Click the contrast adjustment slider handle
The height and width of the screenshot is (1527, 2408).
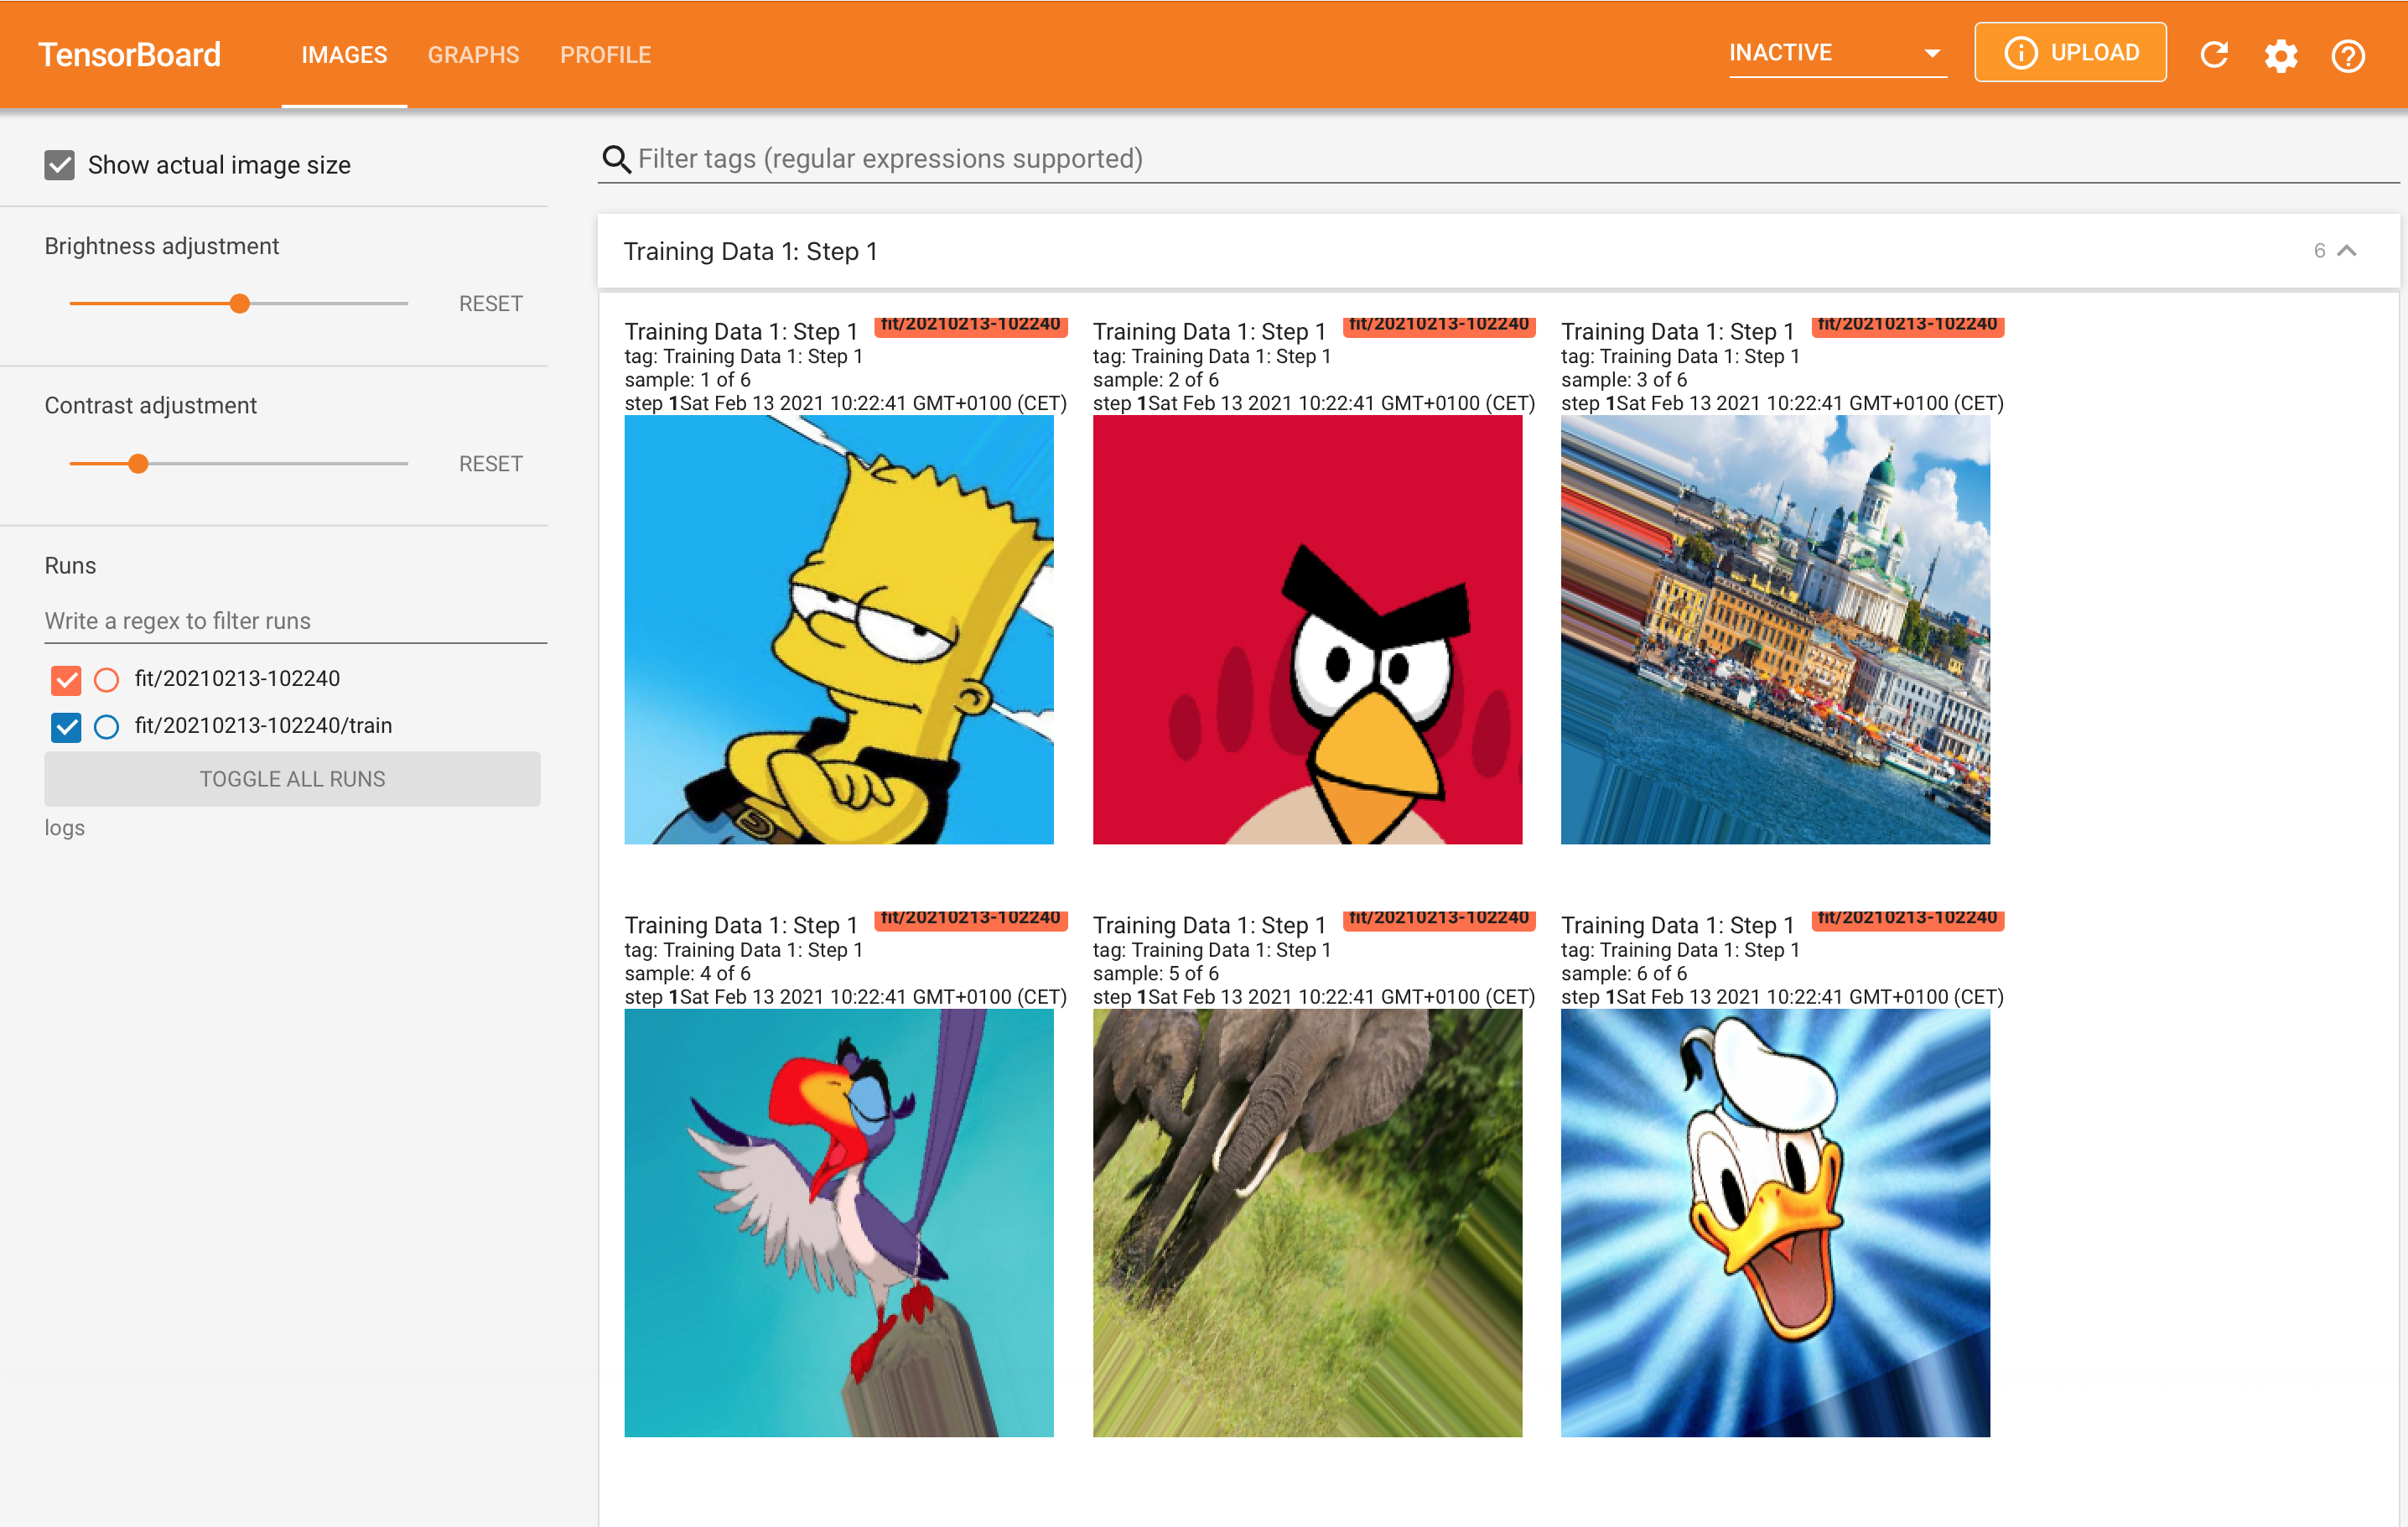coord(138,464)
